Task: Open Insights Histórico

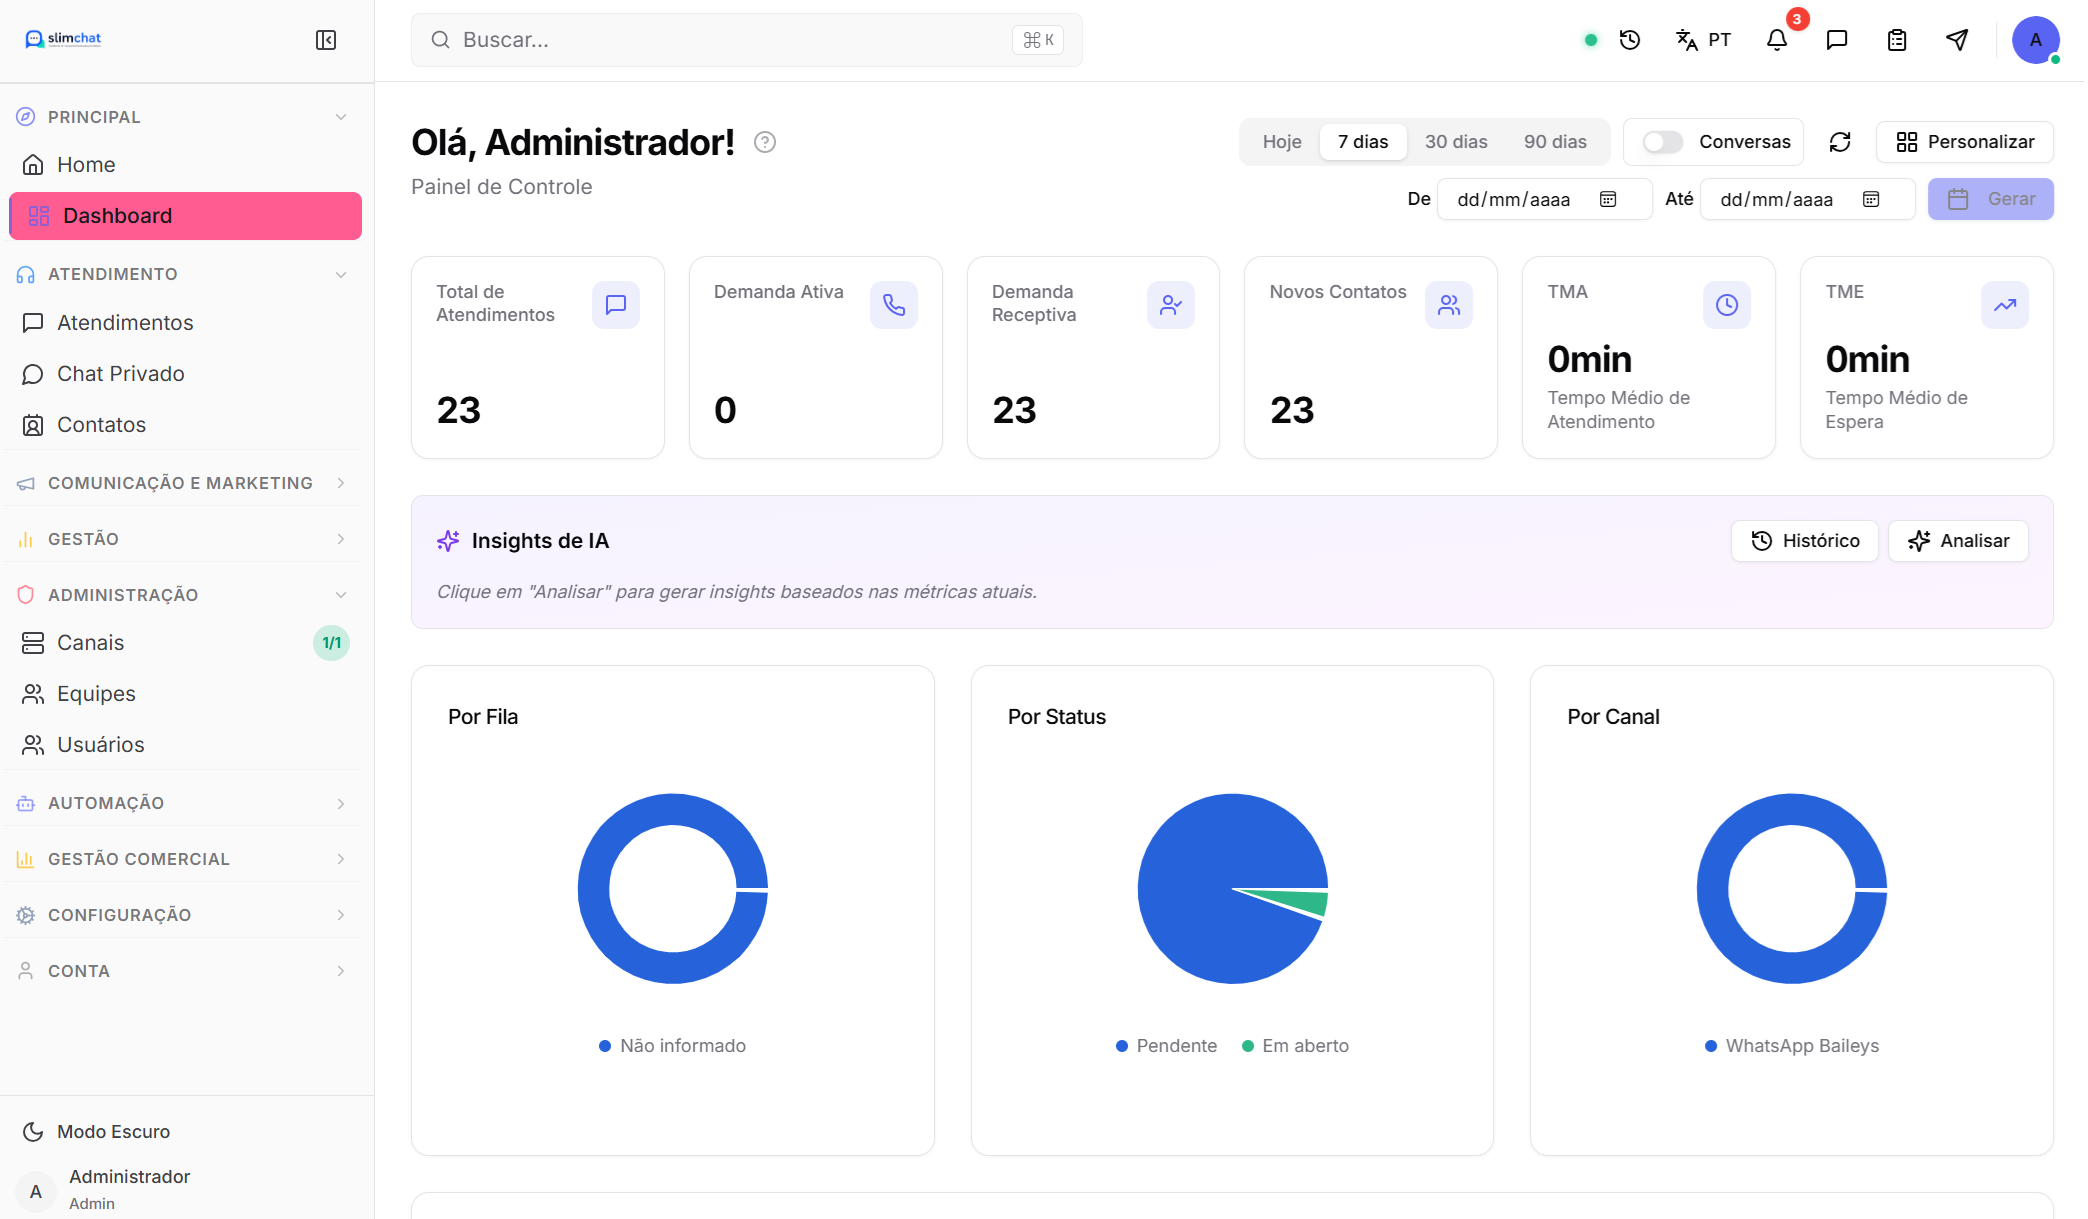Action: tap(1805, 541)
